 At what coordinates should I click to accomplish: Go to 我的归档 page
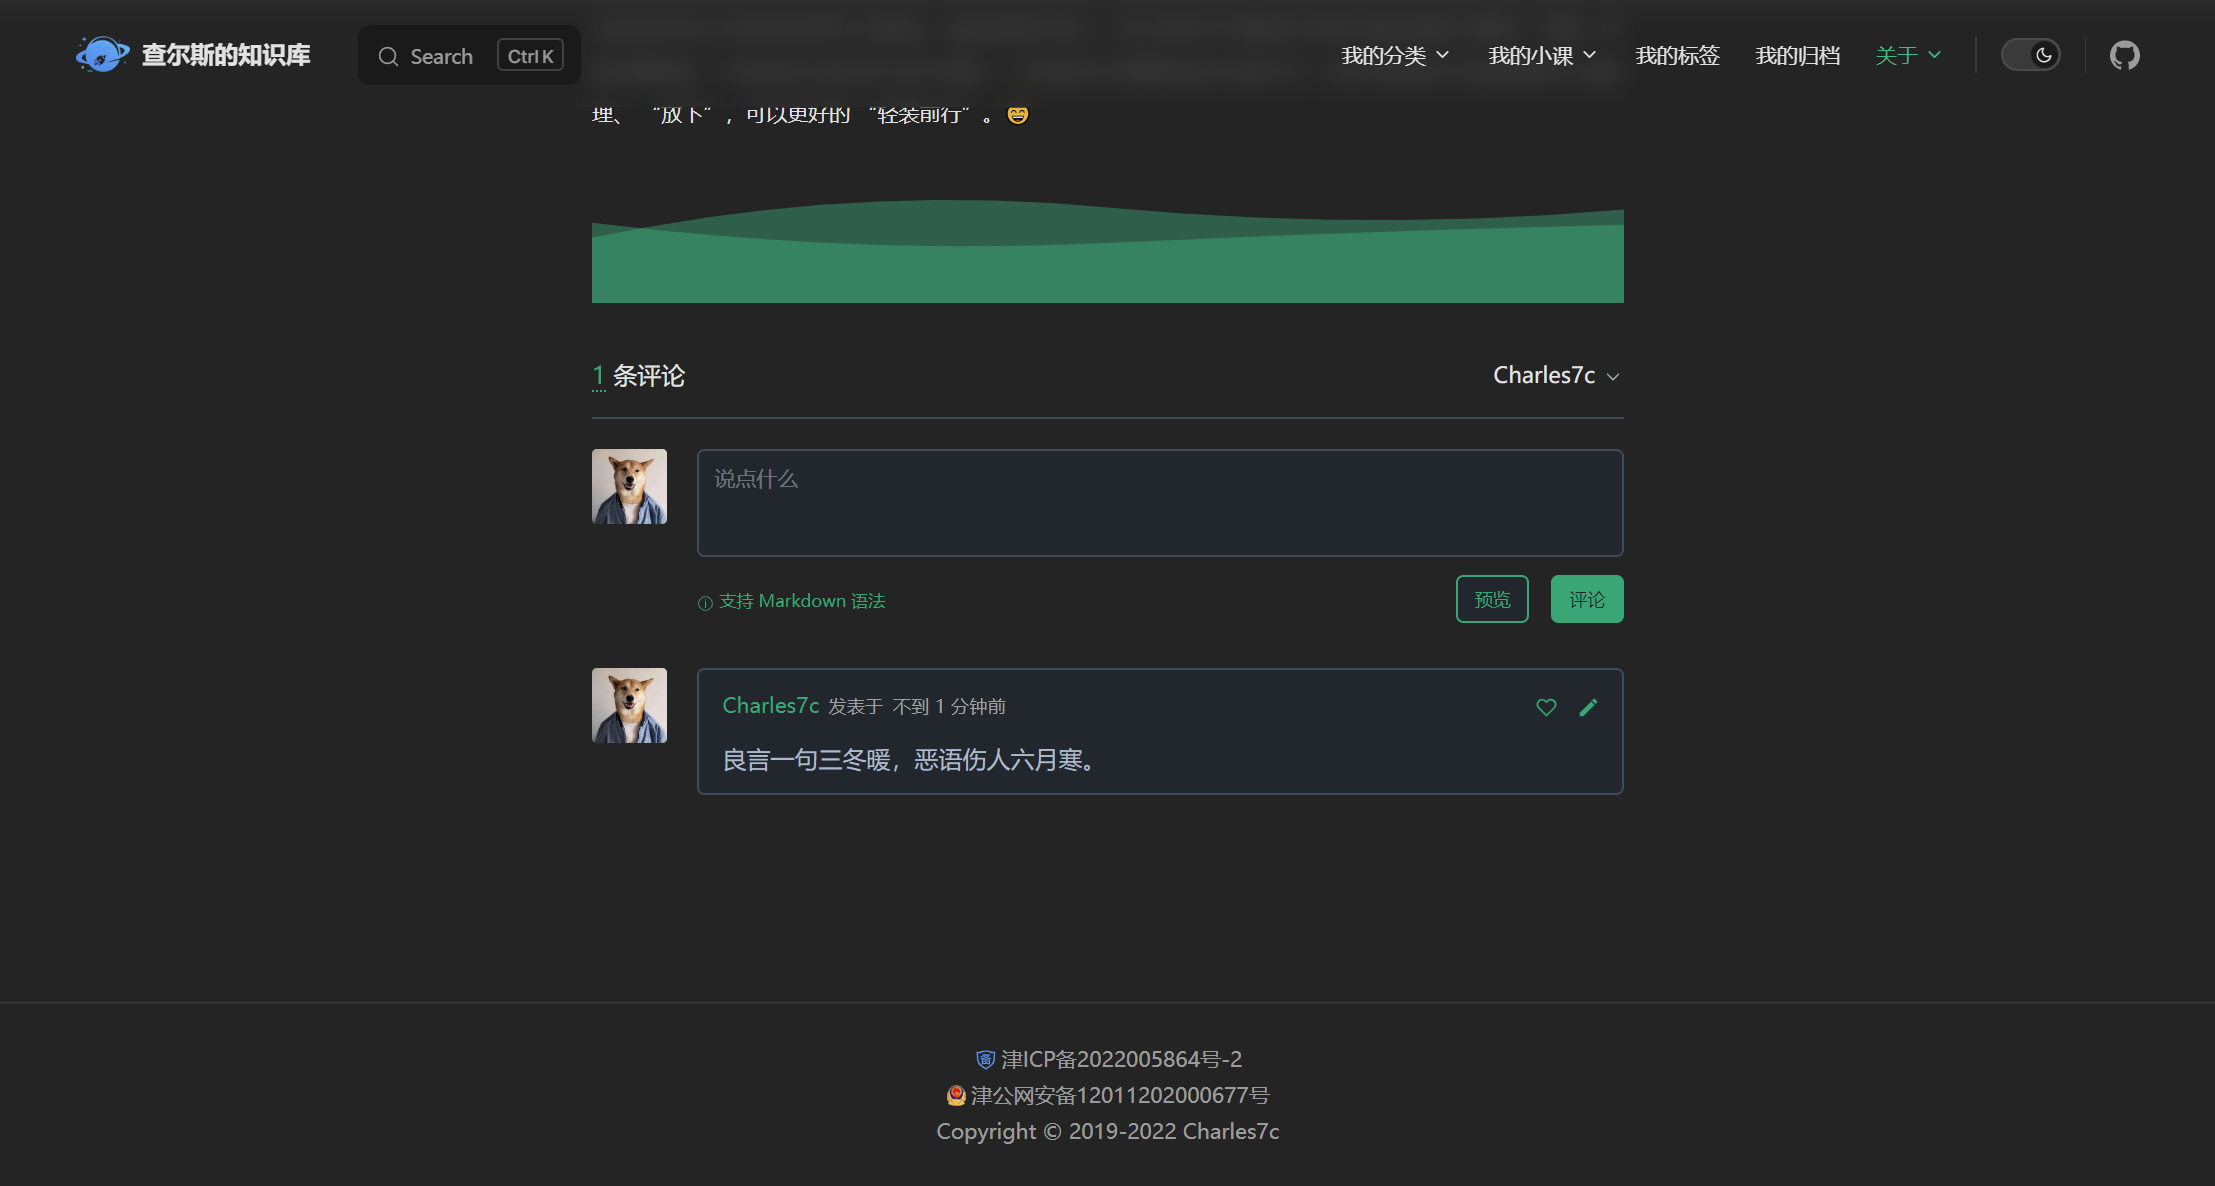click(1797, 55)
